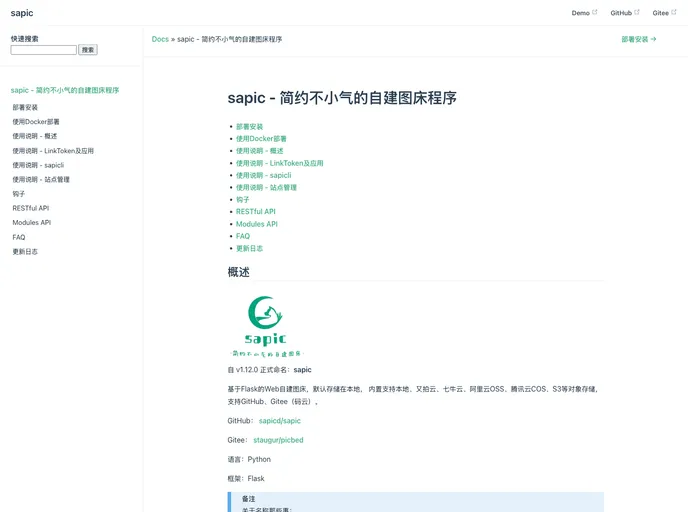Viewport: 688px width, 512px height.
Task: Open sidebar item 钩子
Action: coord(19,193)
